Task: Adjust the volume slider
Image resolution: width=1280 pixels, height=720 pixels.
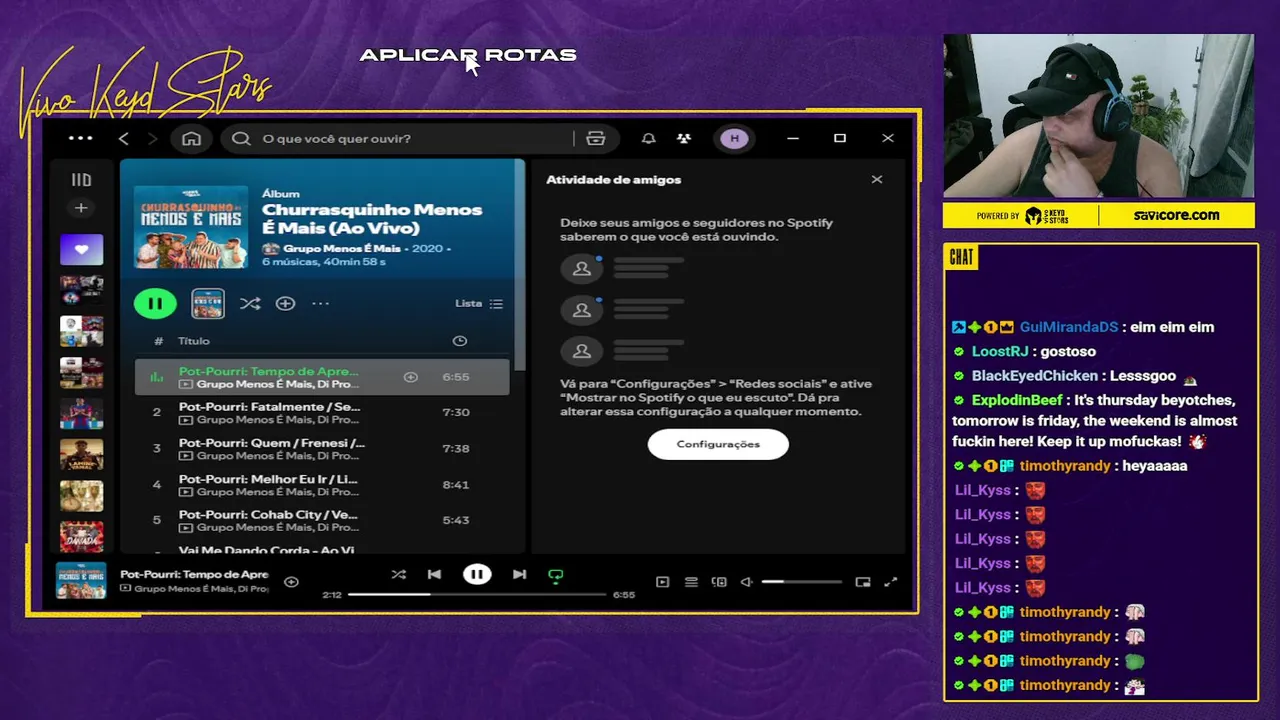Action: coord(801,581)
